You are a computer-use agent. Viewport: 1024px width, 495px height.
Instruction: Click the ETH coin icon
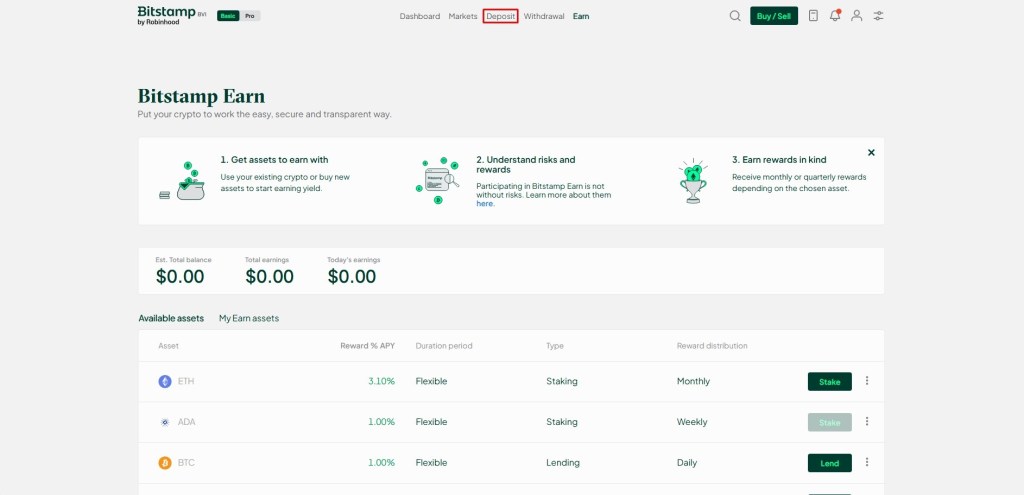coord(165,381)
